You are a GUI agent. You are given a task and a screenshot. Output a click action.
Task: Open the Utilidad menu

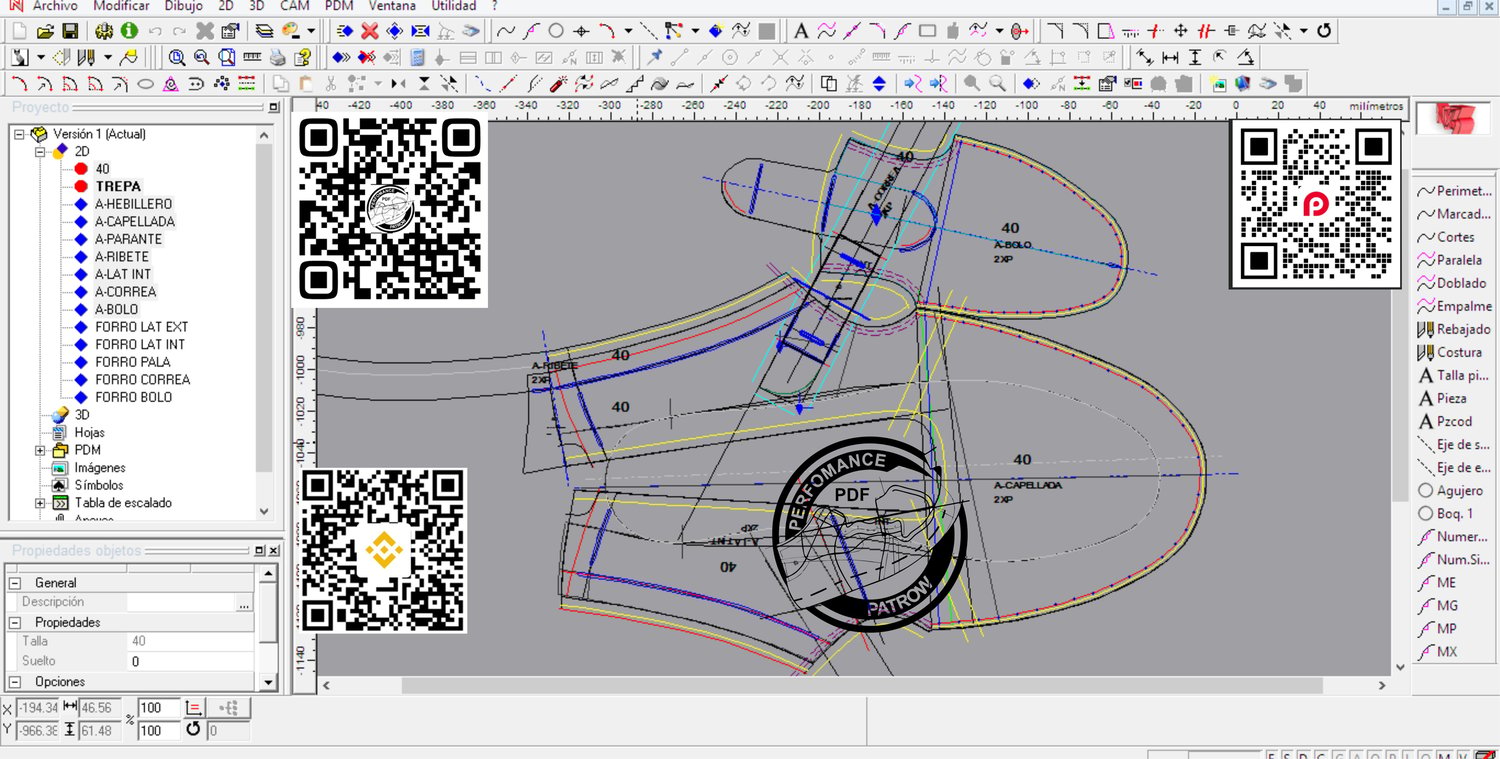click(x=454, y=6)
